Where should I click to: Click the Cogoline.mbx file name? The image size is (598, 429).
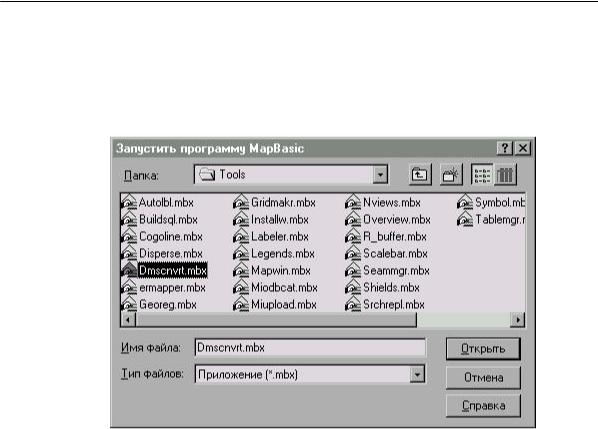click(171, 237)
